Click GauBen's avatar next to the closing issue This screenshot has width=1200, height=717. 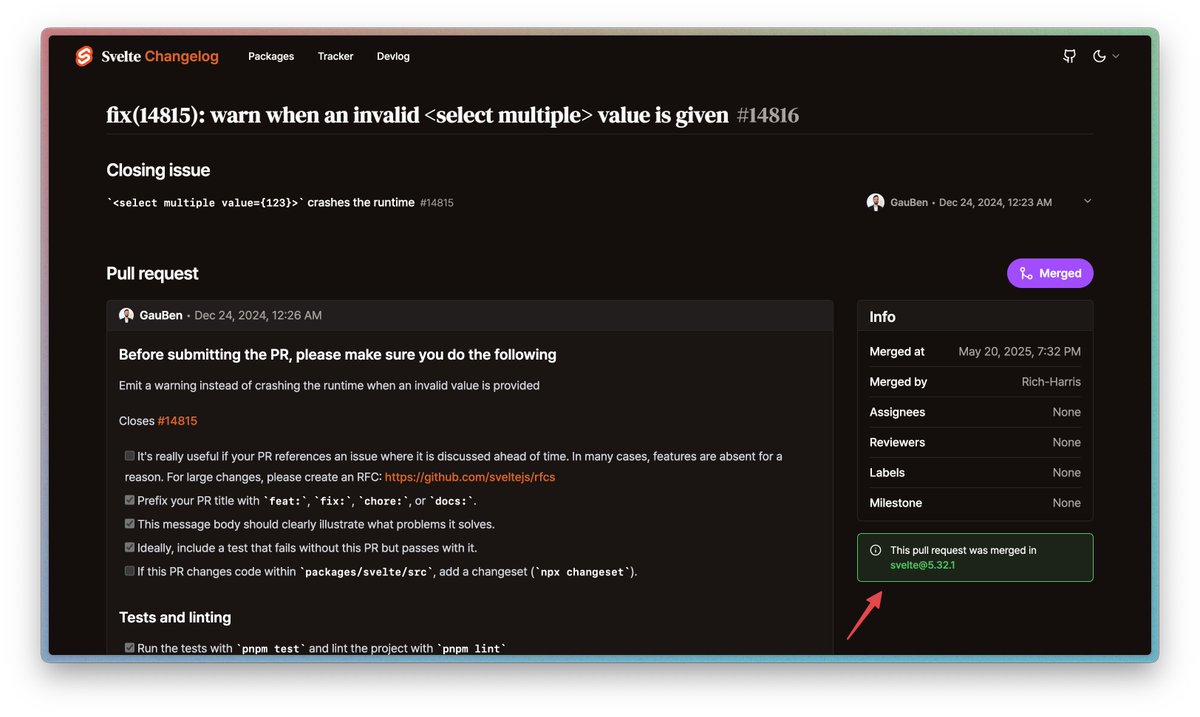pyautogui.click(x=876, y=201)
